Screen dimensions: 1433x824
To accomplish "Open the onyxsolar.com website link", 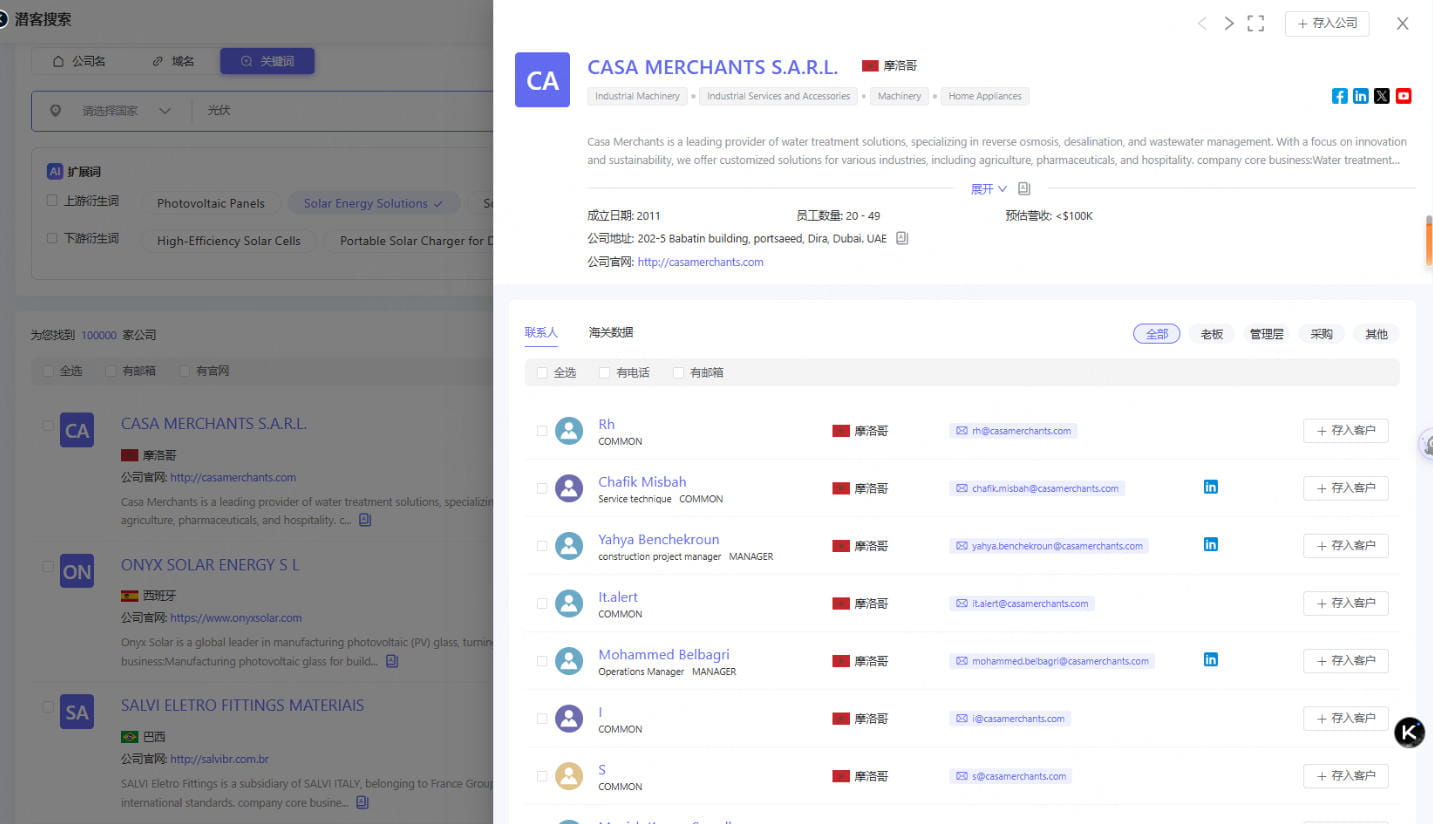I will coord(236,618).
